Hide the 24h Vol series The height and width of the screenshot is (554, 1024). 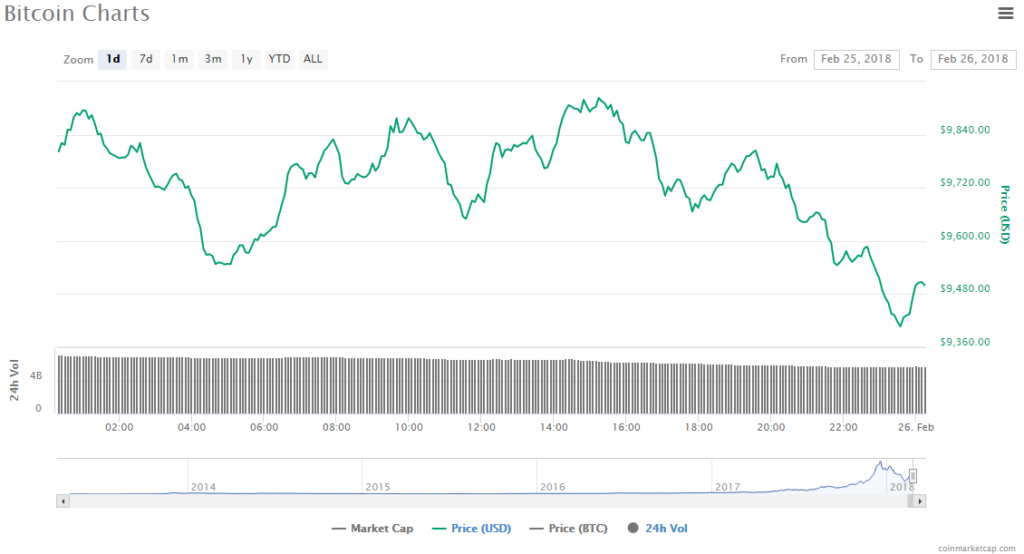tap(657, 528)
